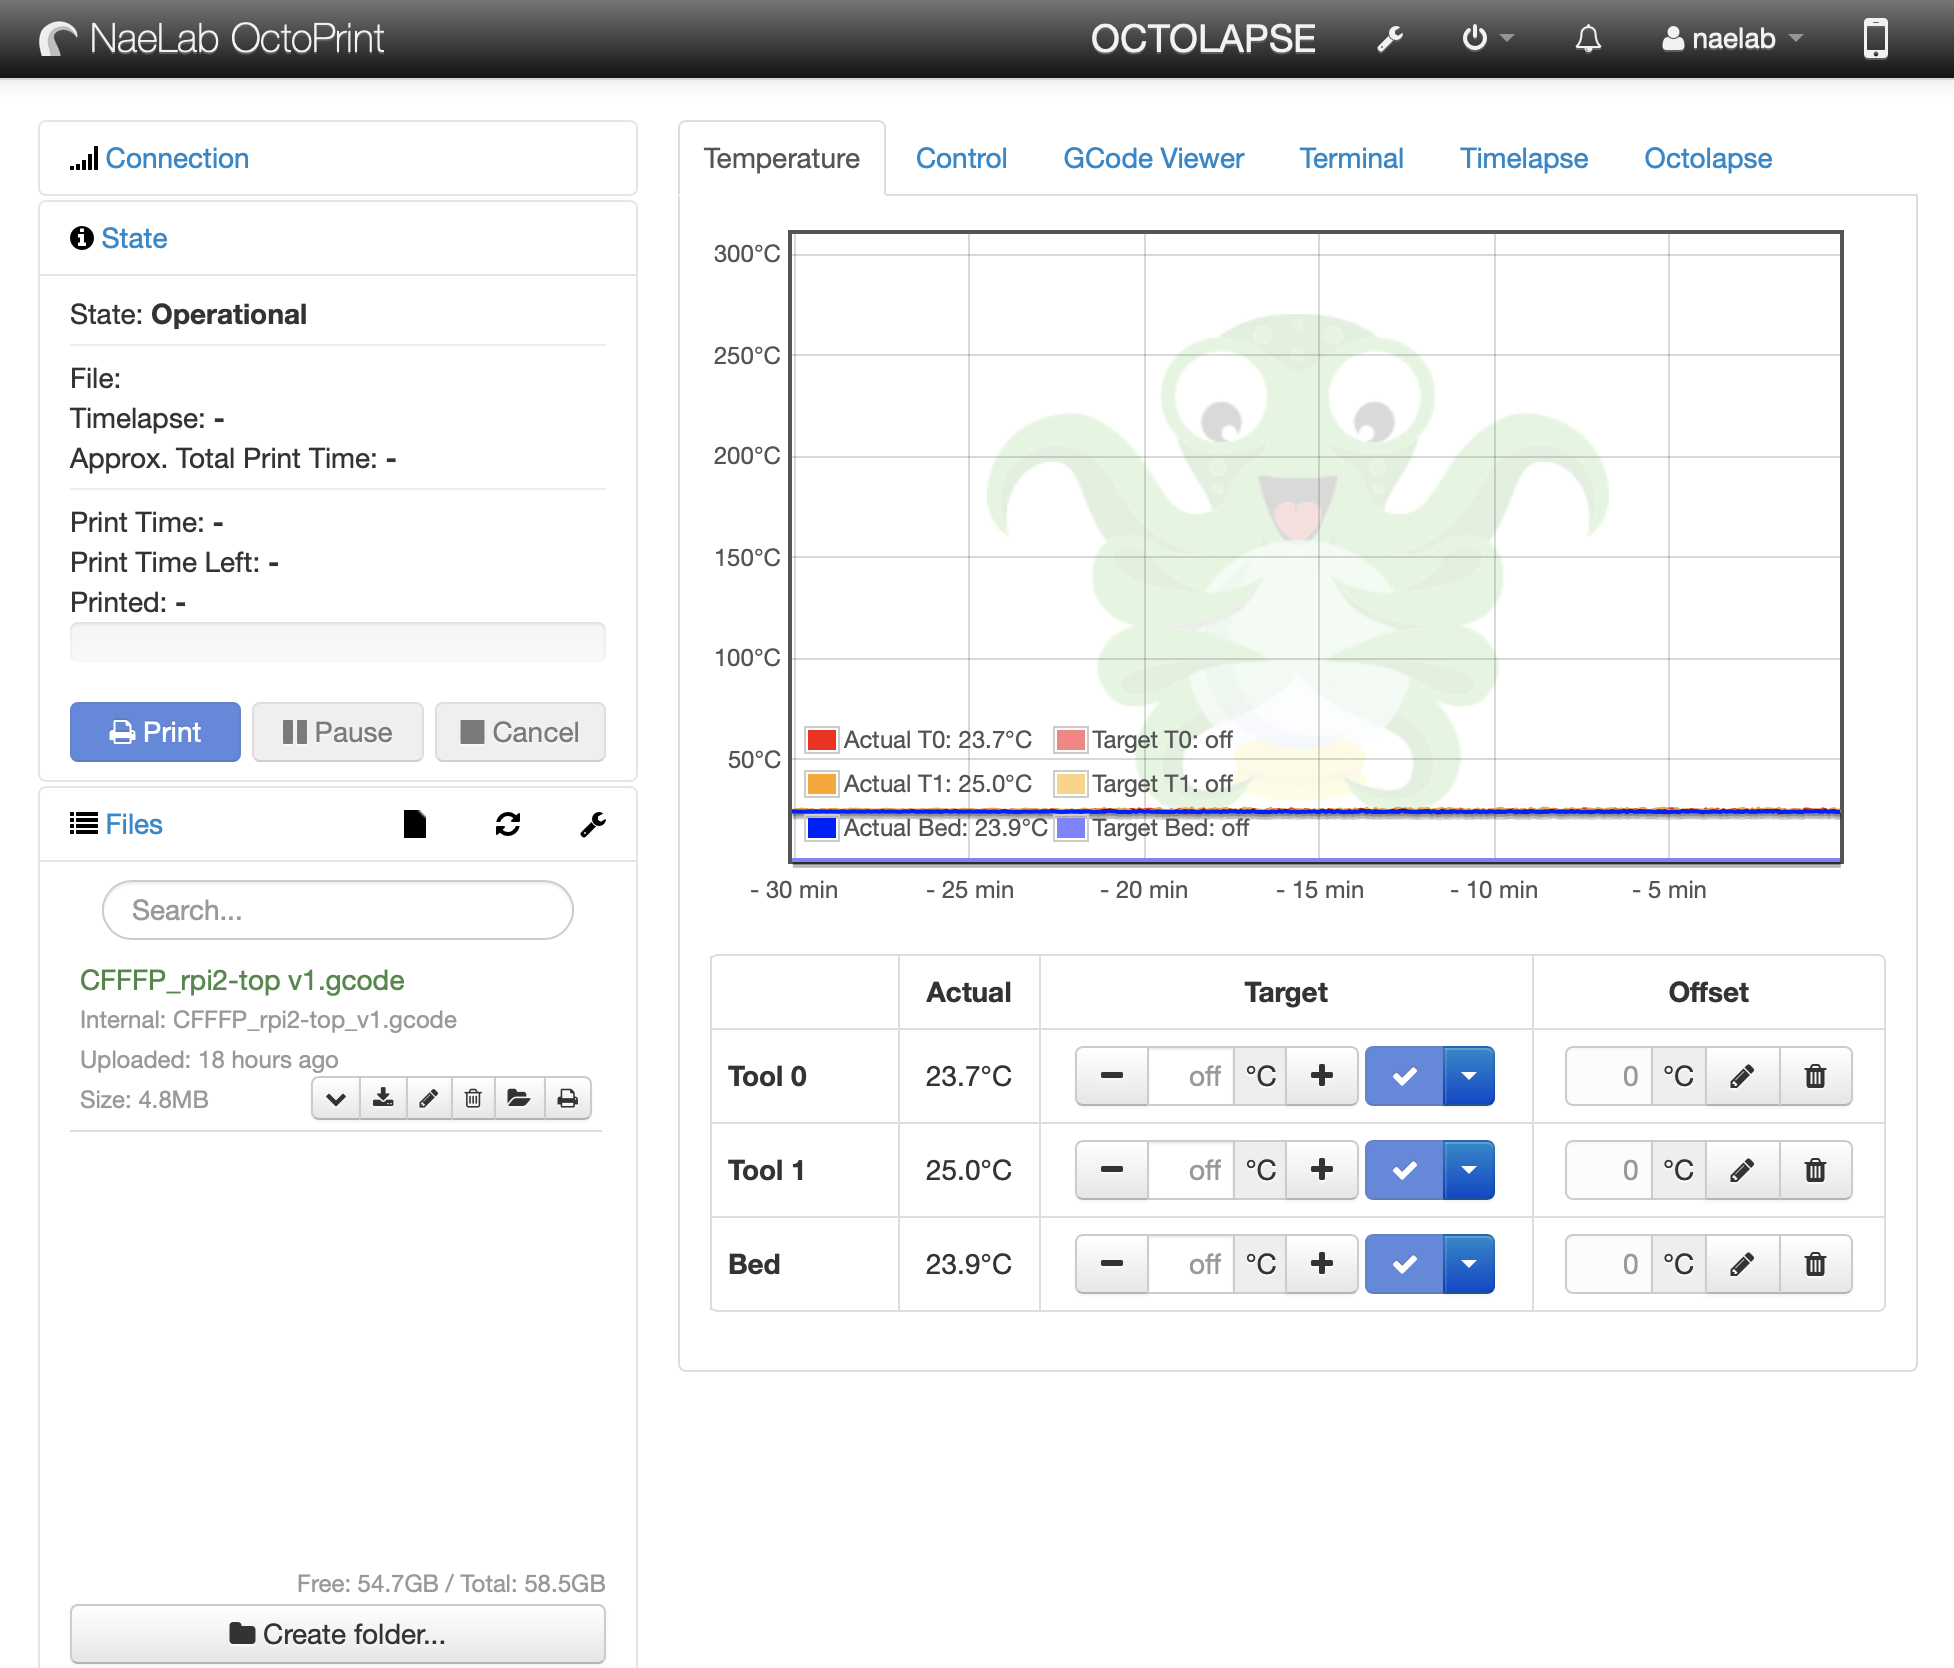1954x1668 pixels.
Task: Expand the naelab user menu
Action: [x=1733, y=39]
